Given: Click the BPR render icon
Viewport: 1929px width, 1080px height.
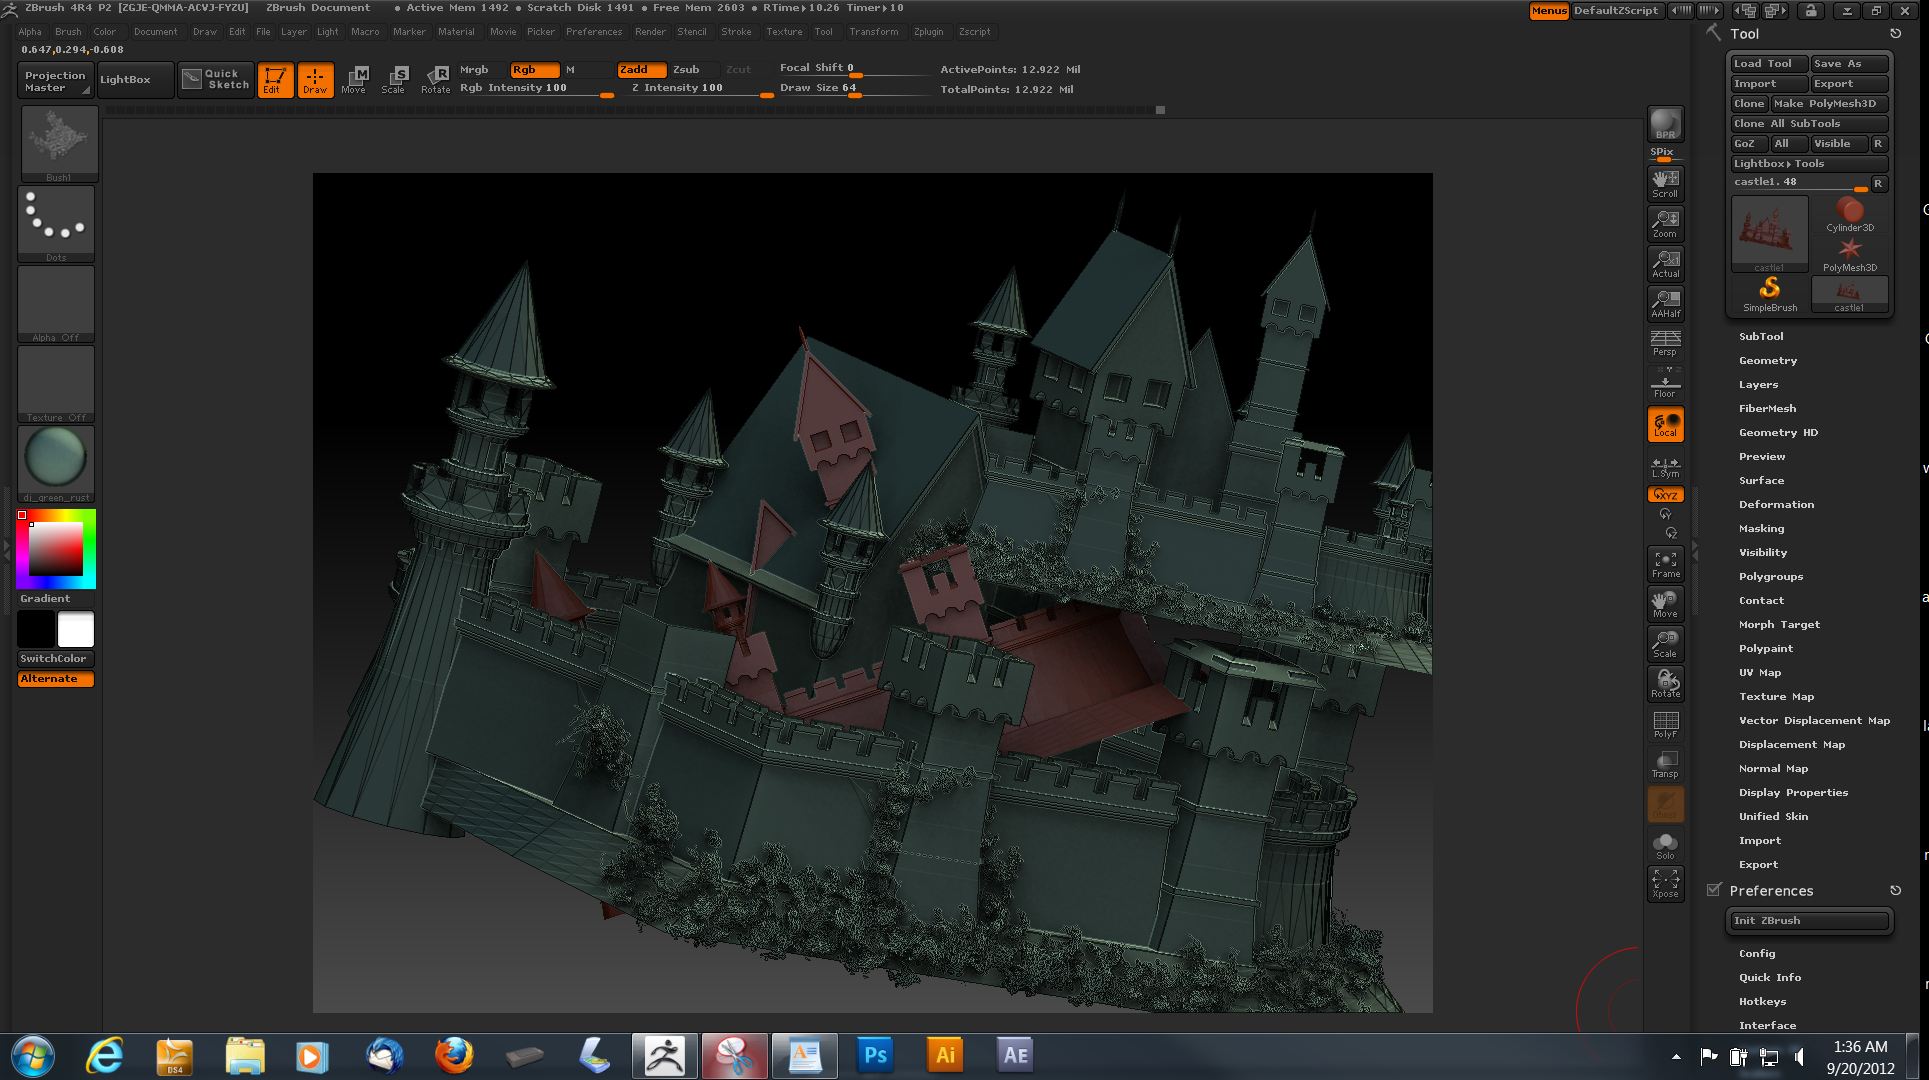Looking at the screenshot, I should [x=1665, y=124].
